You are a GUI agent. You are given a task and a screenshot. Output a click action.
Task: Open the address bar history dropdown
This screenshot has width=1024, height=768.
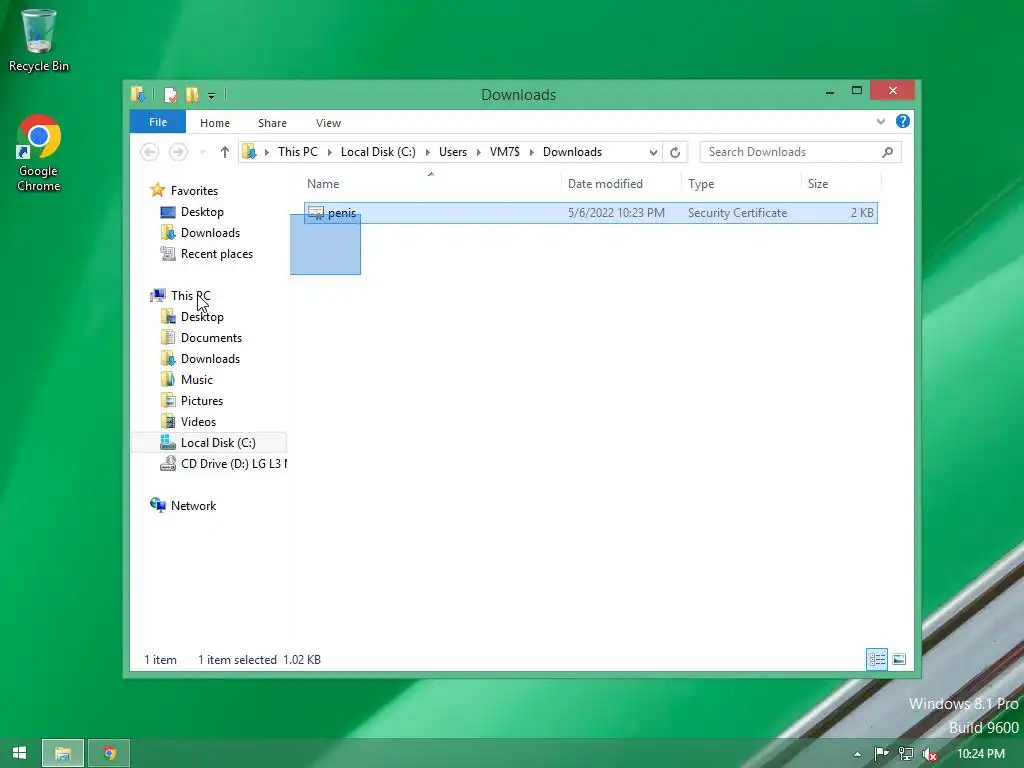click(x=653, y=152)
